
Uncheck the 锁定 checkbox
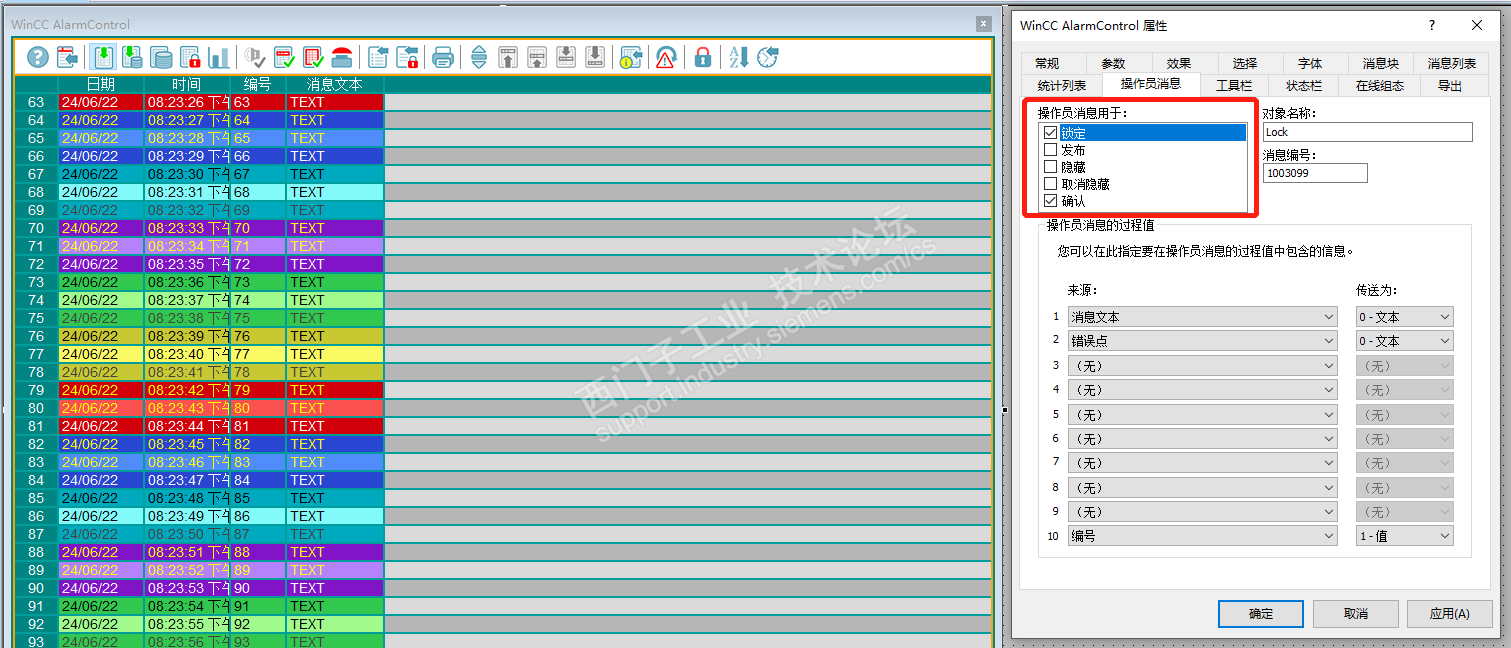[1050, 133]
